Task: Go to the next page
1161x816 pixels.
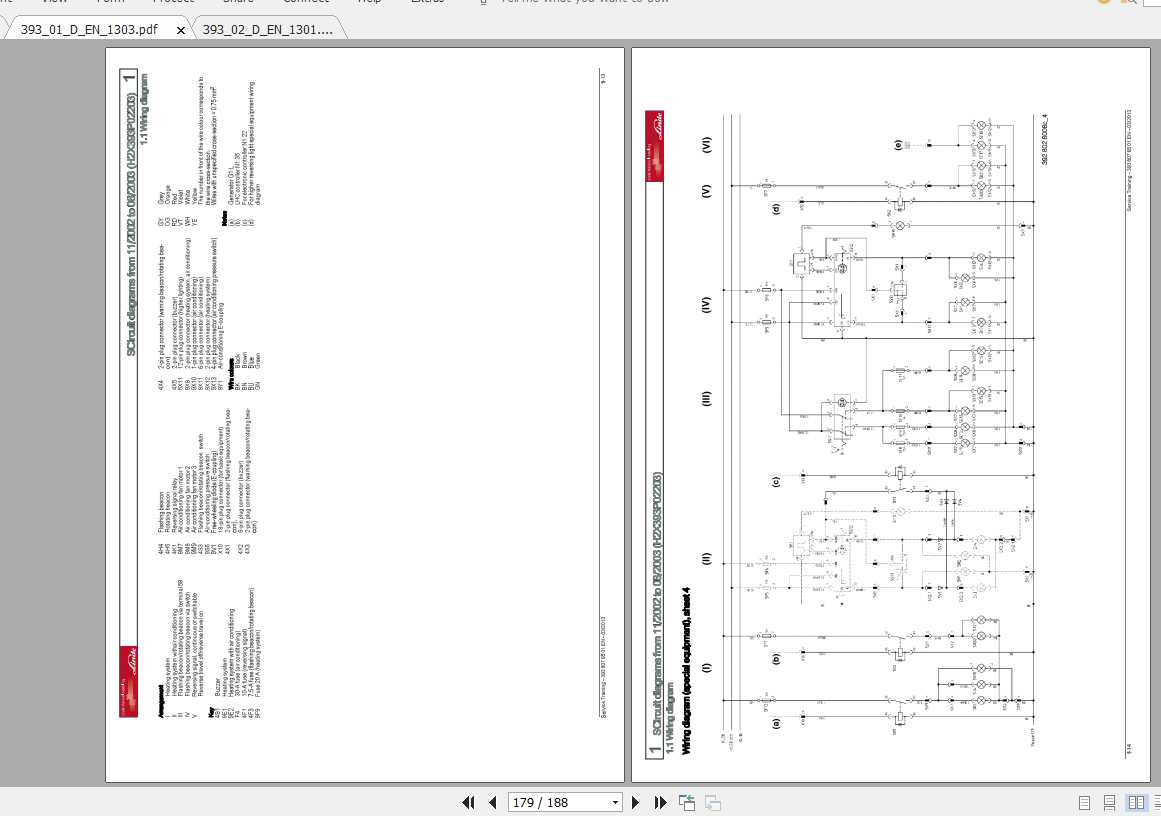Action: click(x=635, y=803)
